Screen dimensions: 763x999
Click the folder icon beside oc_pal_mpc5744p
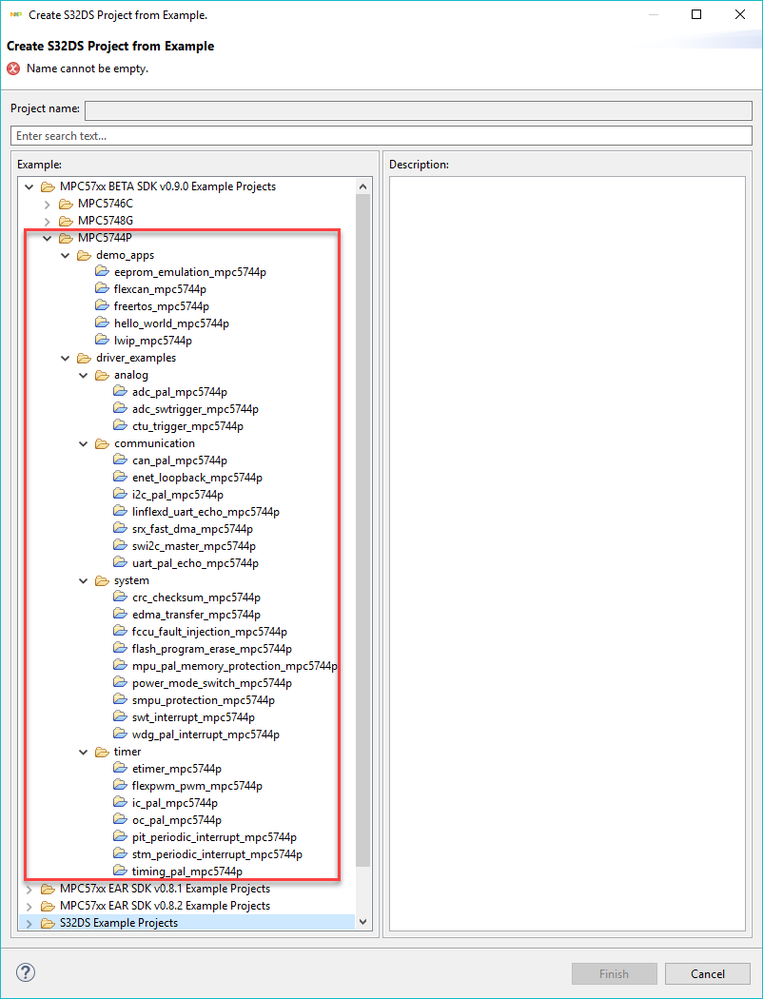click(x=120, y=820)
